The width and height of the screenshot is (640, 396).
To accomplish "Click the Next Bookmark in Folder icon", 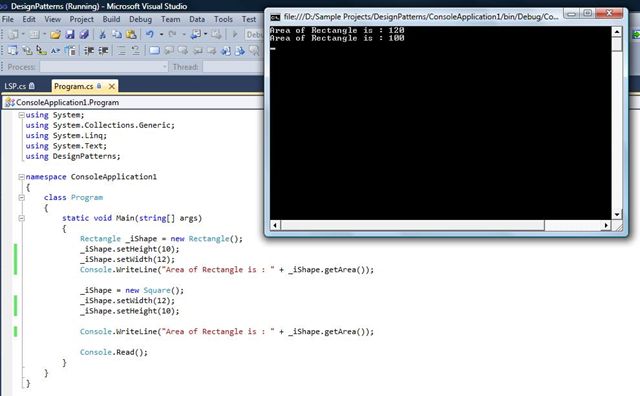I will pos(211,50).
